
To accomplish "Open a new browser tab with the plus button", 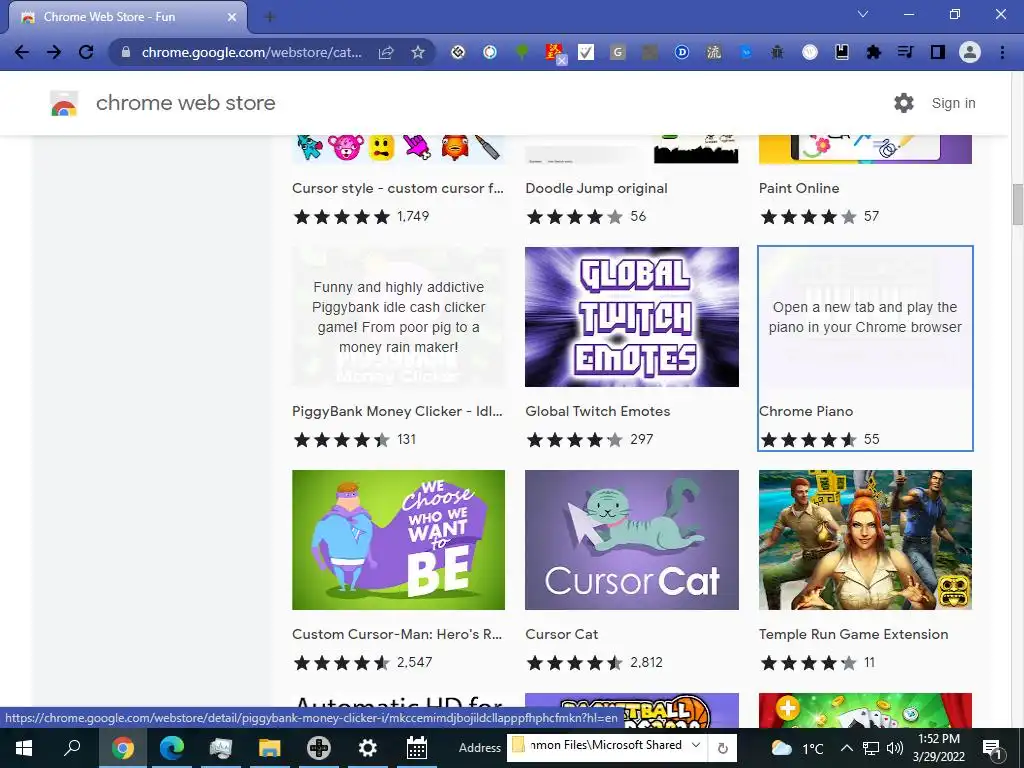I will pos(269,18).
